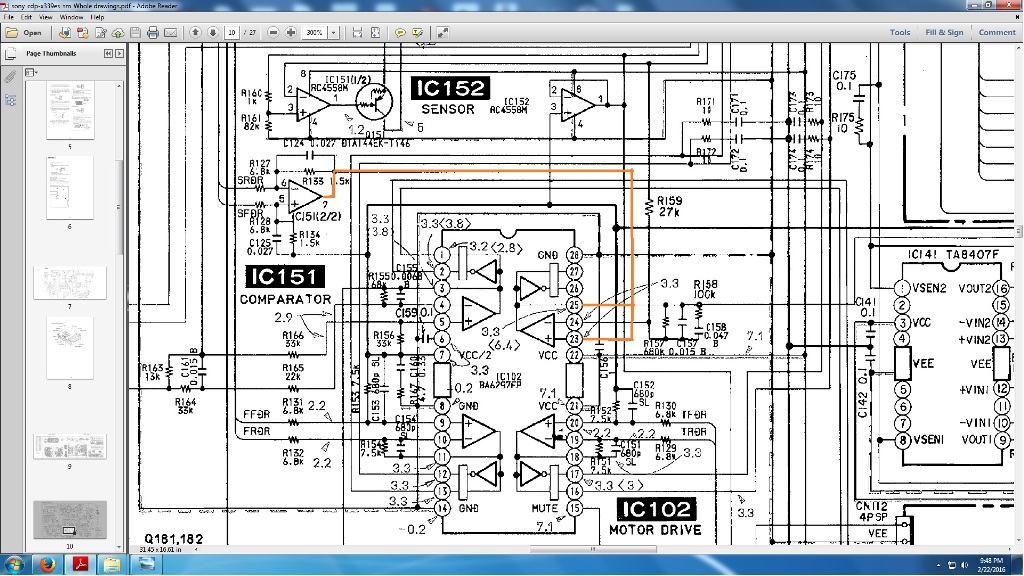Click the fifth taskbar app icon
Image resolution: width=1024 pixels, height=576 pixels.
(146, 564)
